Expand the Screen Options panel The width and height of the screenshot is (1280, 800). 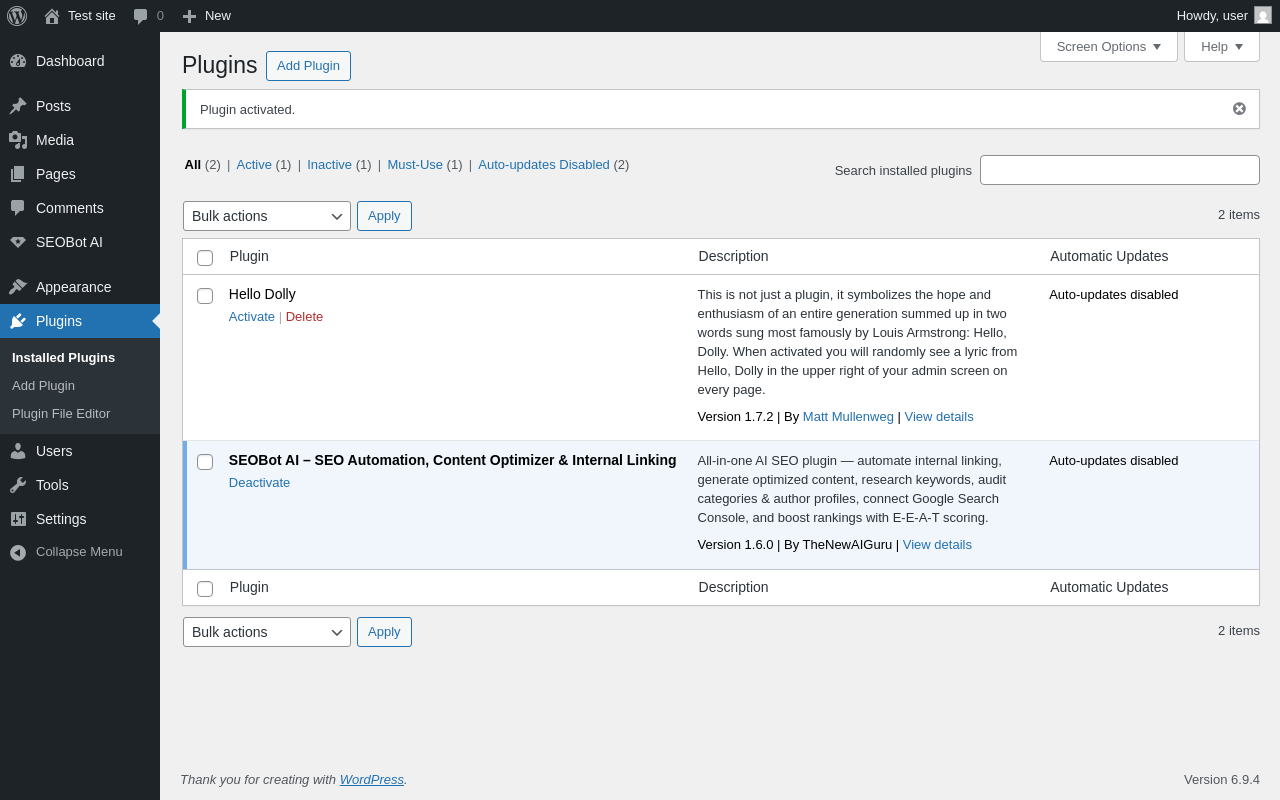tap(1108, 46)
